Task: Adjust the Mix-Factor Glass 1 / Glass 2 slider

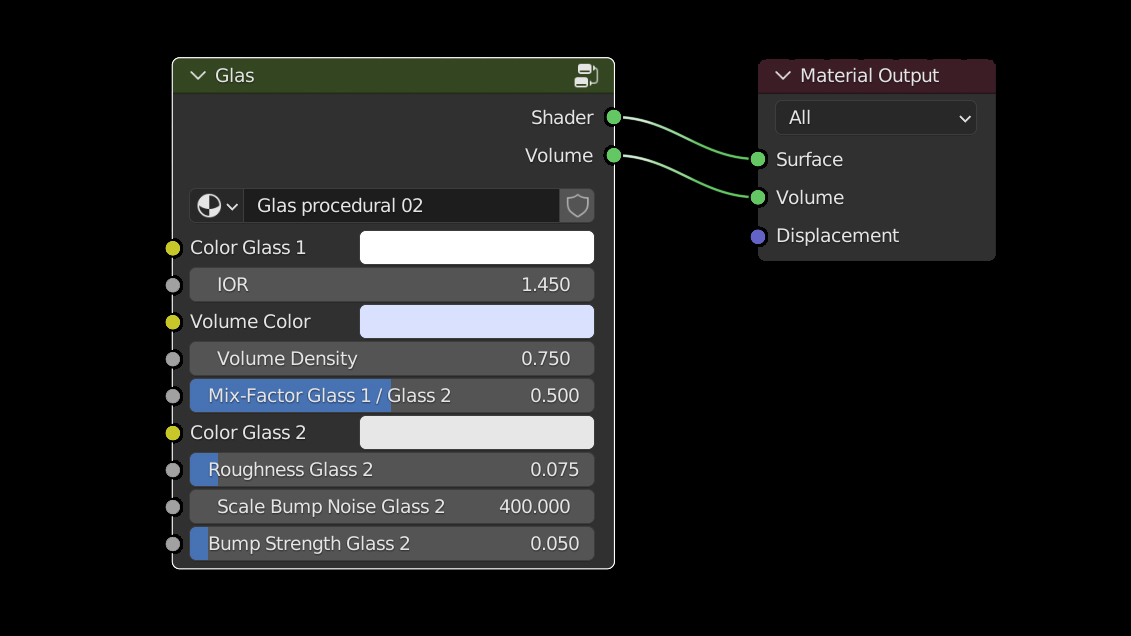Action: 392,396
